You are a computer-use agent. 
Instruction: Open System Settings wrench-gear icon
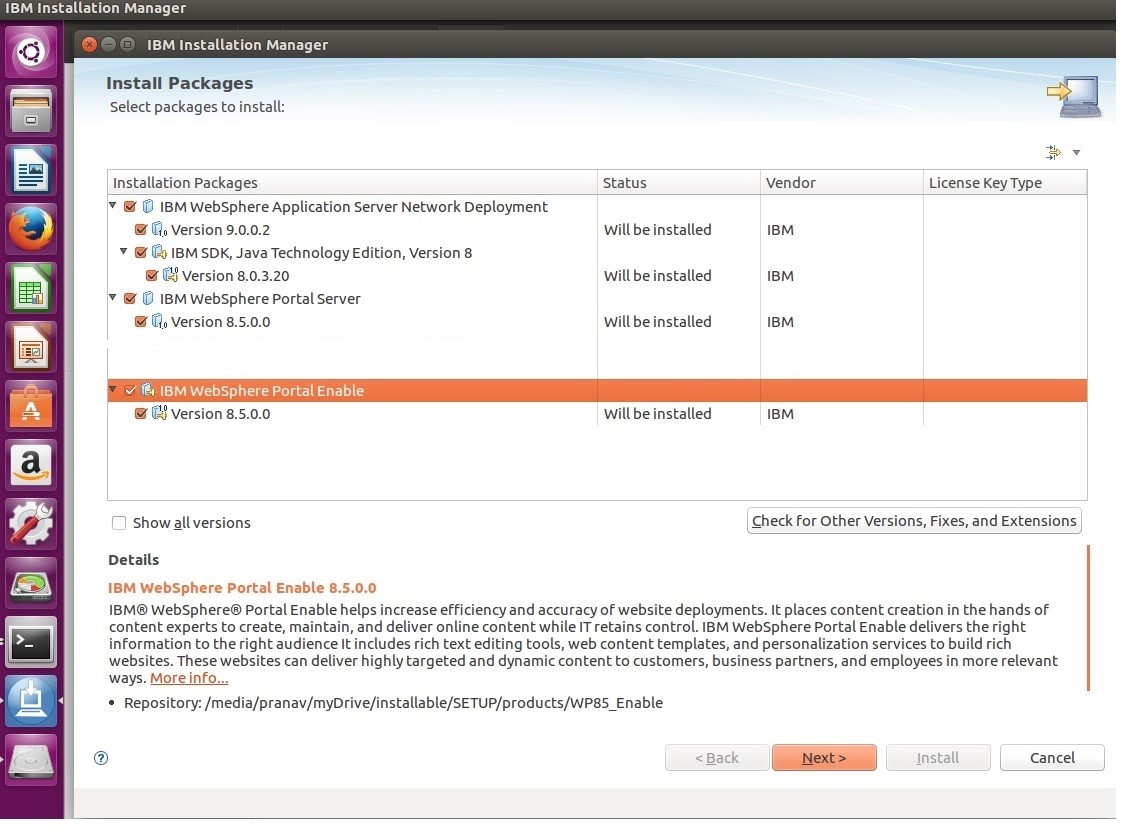[31, 524]
